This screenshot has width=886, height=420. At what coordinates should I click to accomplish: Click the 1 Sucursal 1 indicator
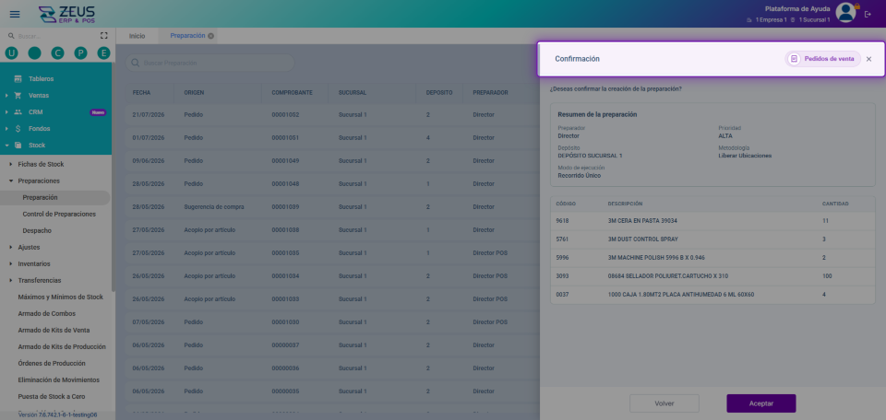pos(810,20)
